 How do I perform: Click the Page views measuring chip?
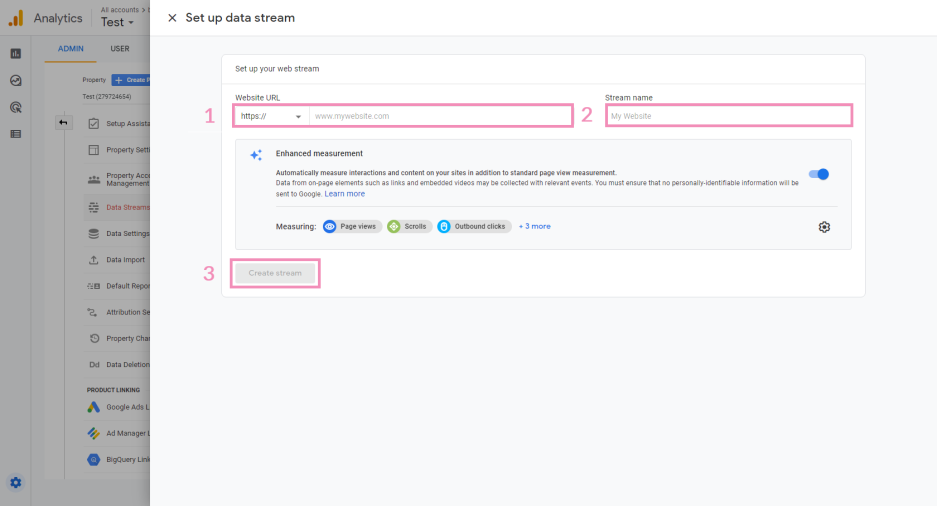(x=350, y=226)
